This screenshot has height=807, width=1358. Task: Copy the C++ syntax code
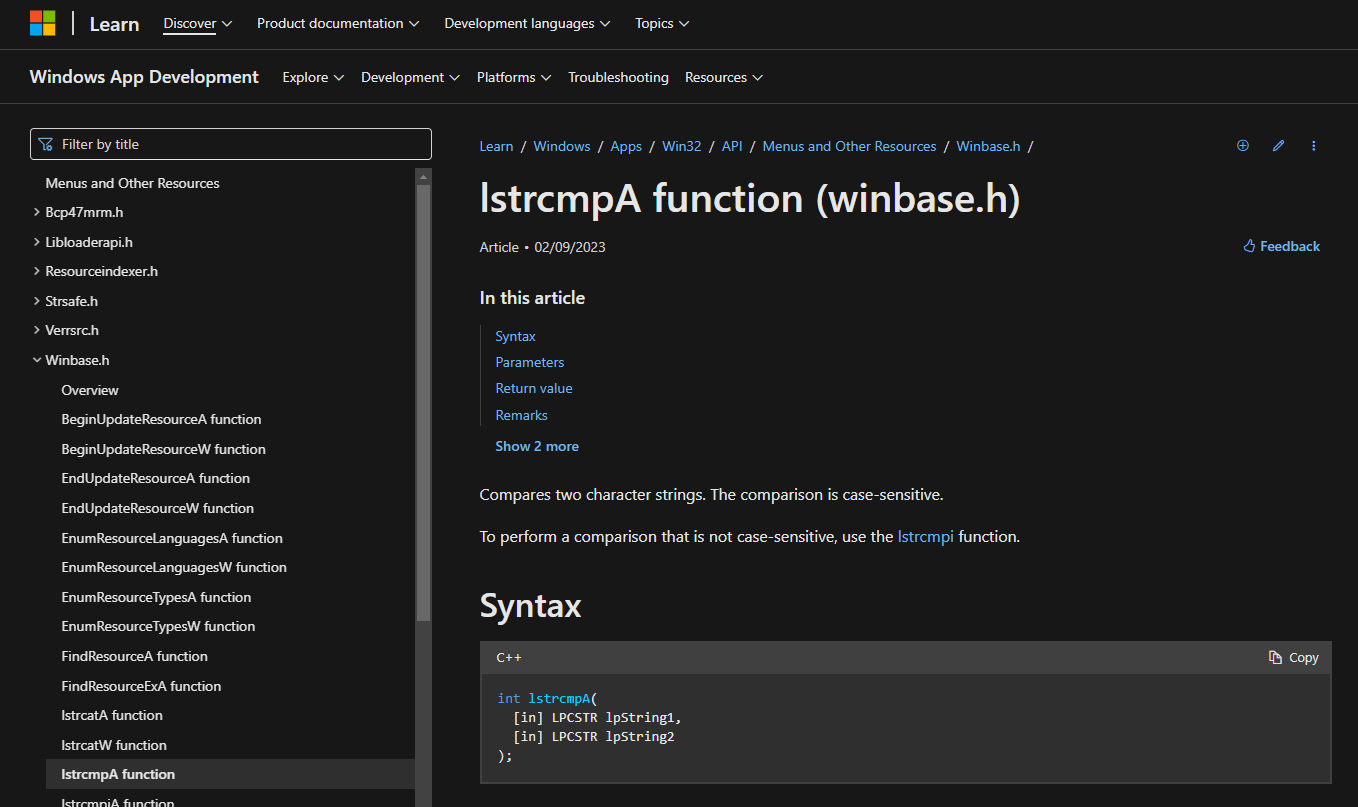(x=1293, y=657)
